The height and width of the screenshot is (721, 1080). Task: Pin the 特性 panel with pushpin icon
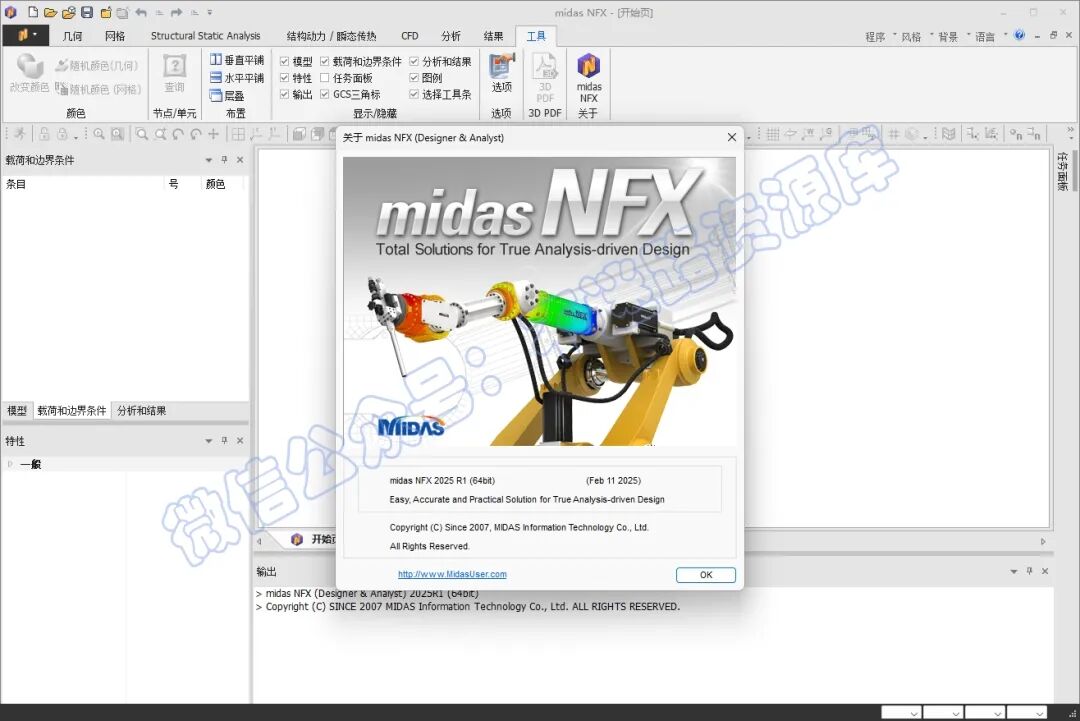[x=224, y=440]
